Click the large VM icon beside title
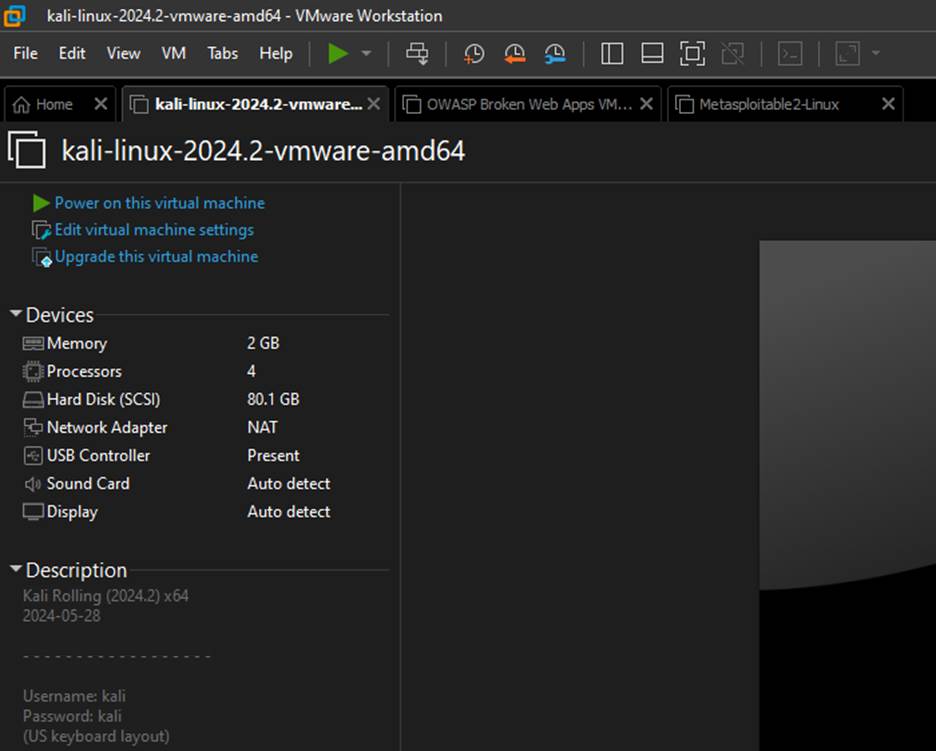 click(27, 150)
